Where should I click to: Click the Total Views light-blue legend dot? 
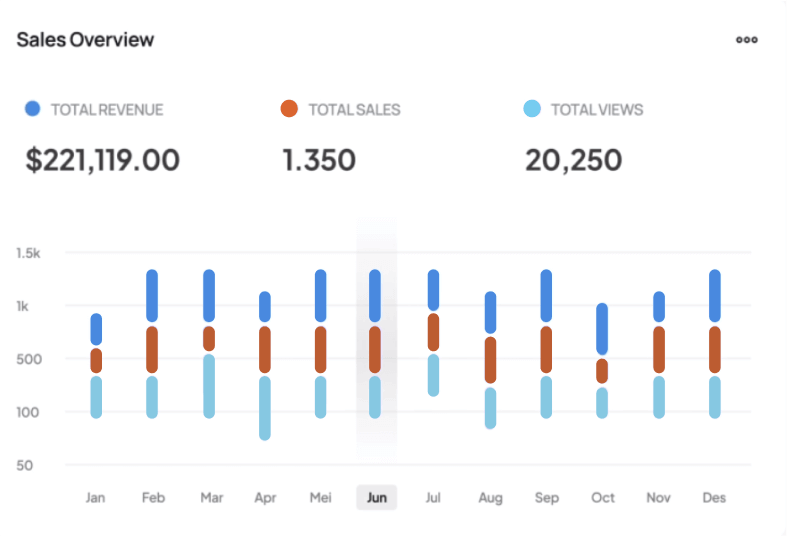tap(533, 109)
